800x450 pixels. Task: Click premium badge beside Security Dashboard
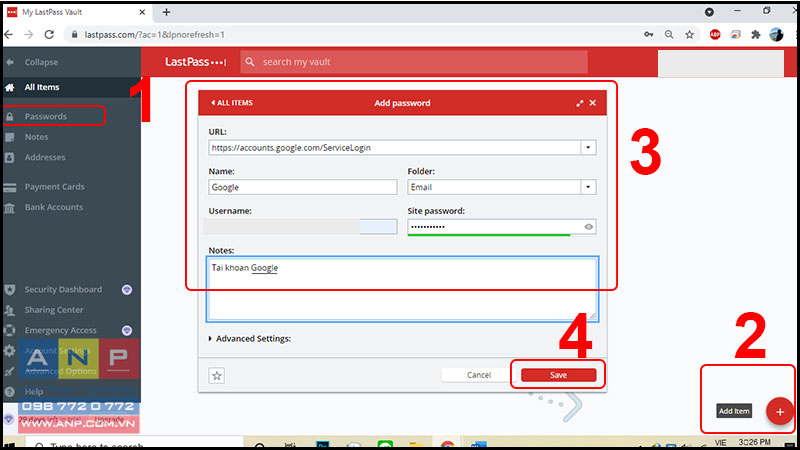(127, 290)
